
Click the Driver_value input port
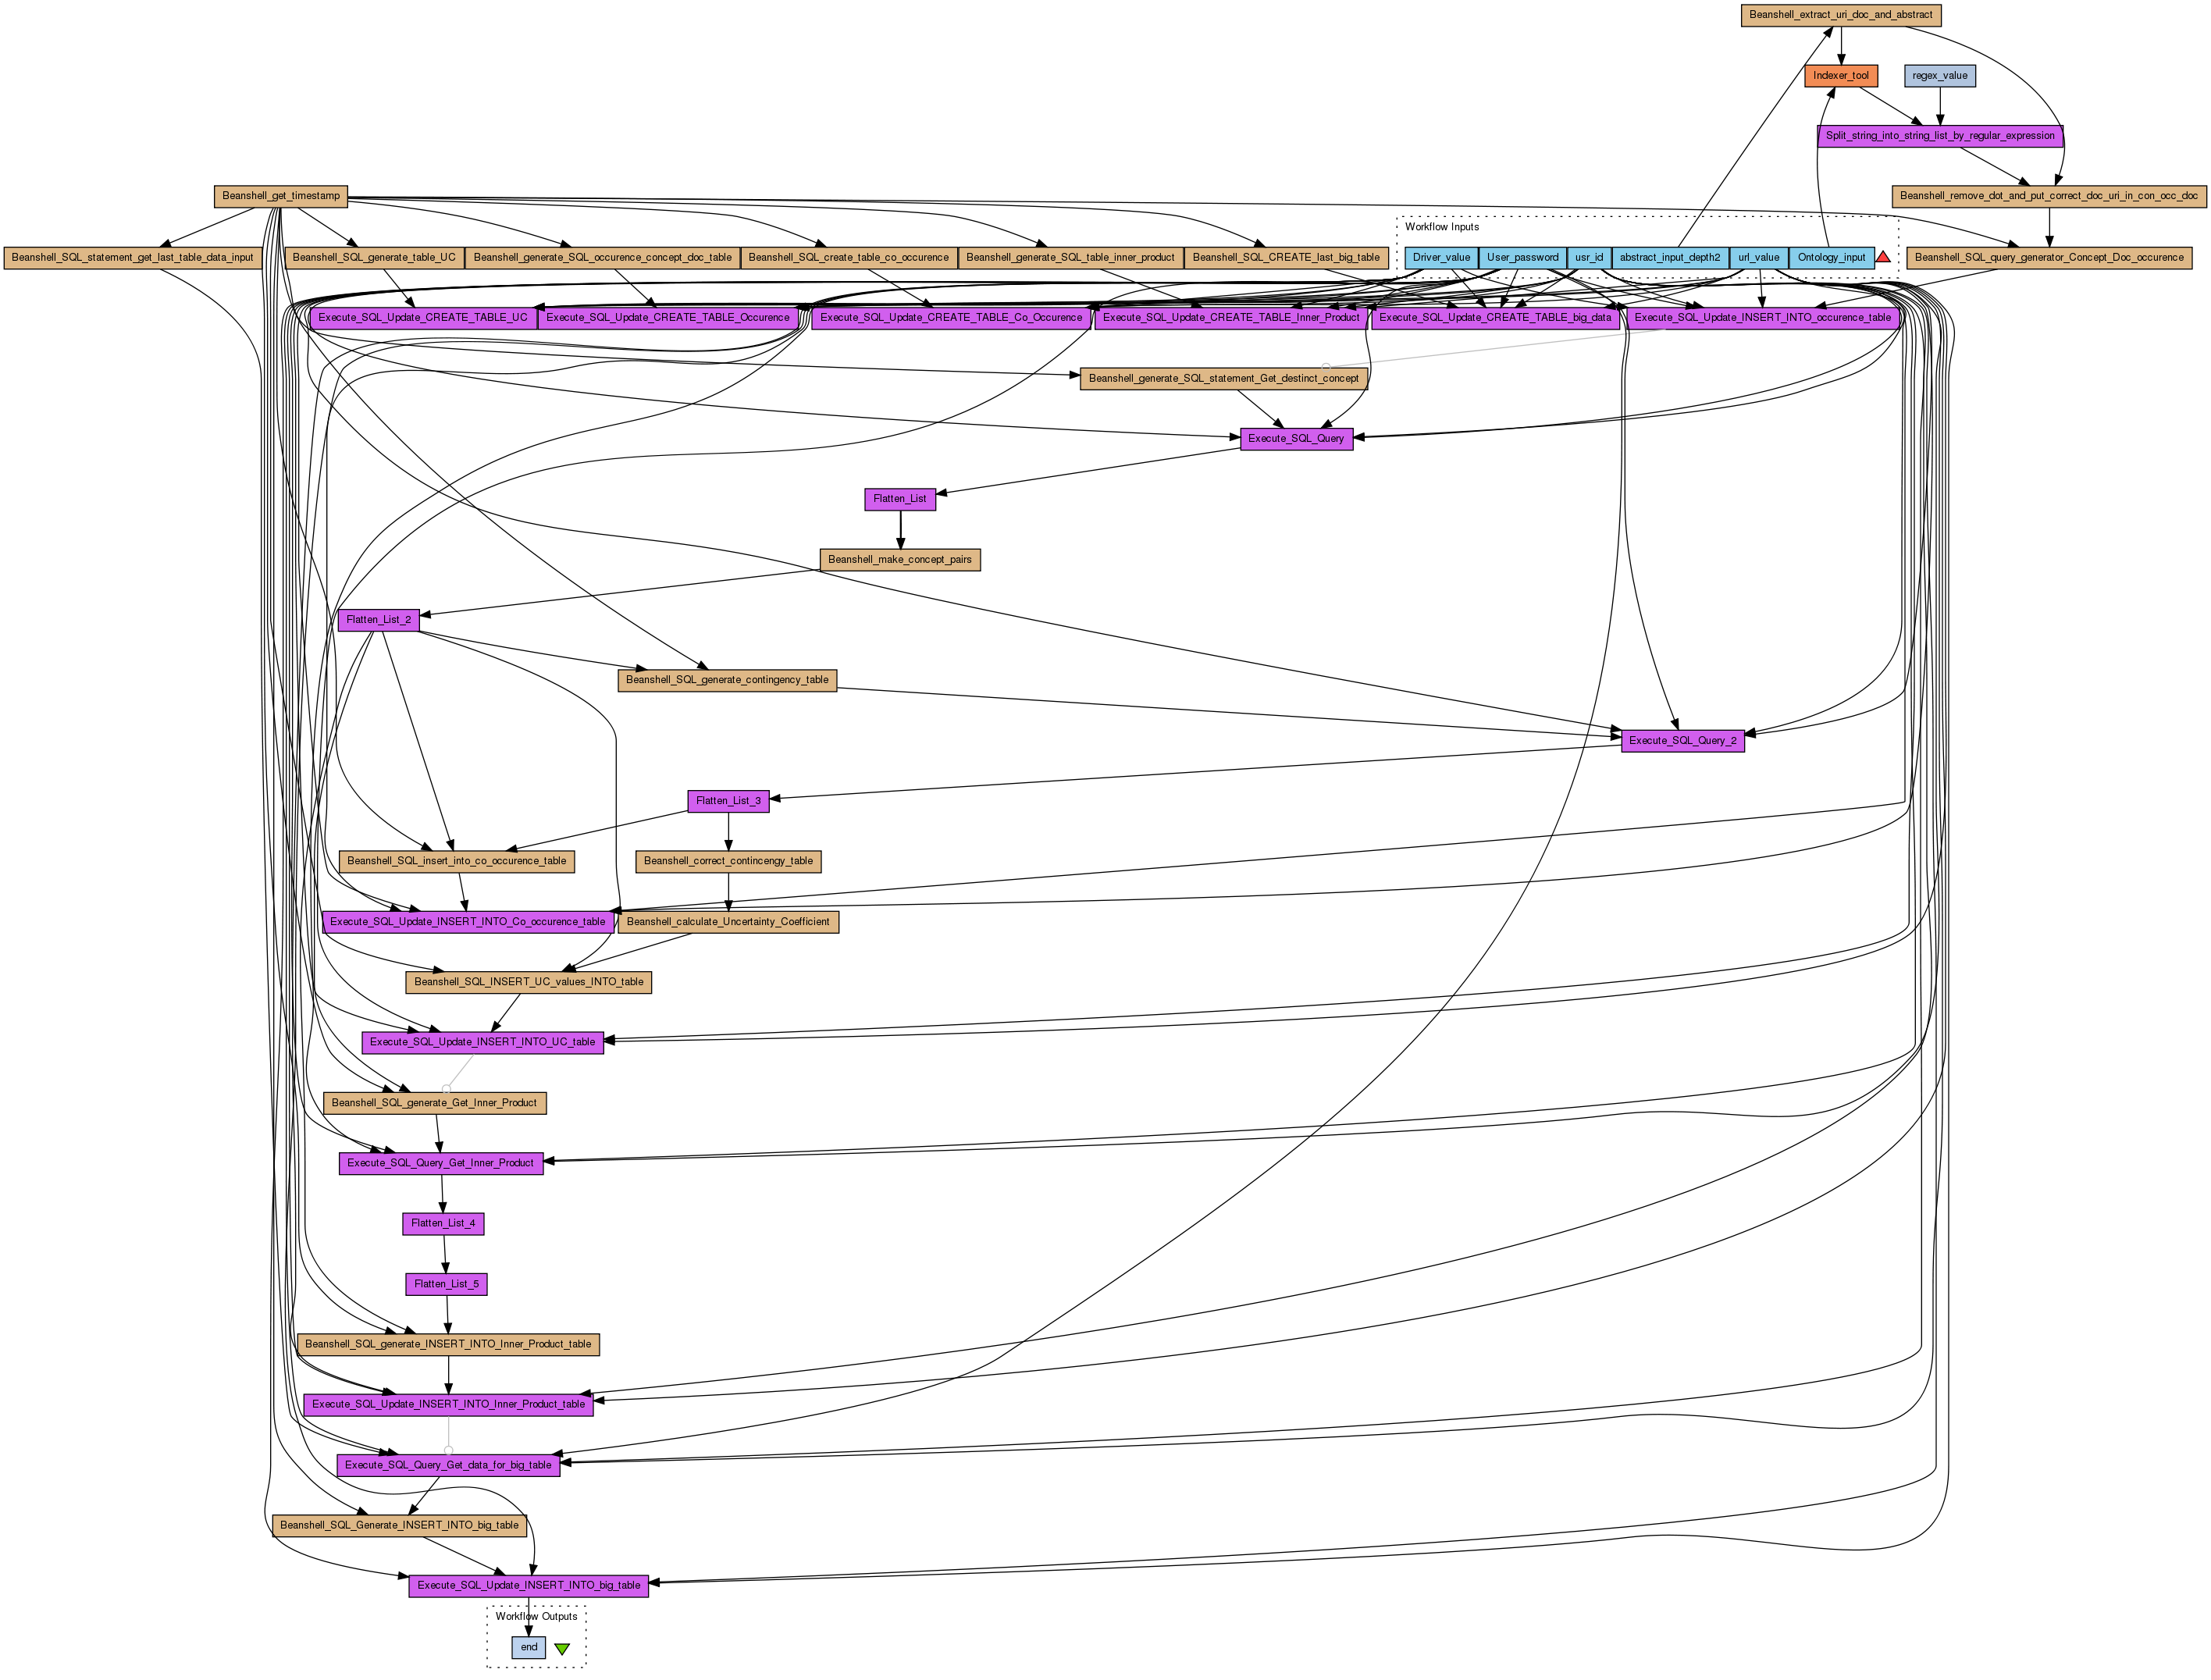click(x=1441, y=258)
